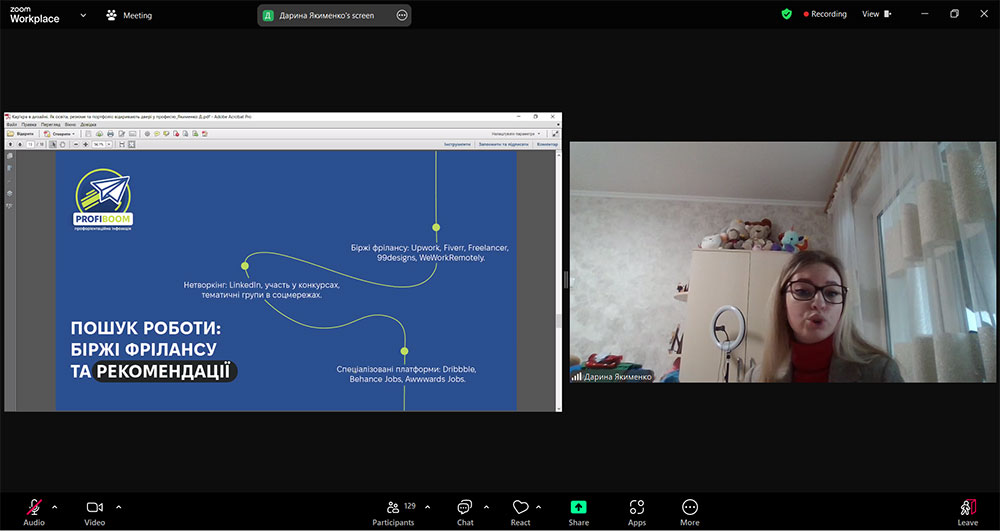
Task: Expand the React options caret
Action: 538,507
